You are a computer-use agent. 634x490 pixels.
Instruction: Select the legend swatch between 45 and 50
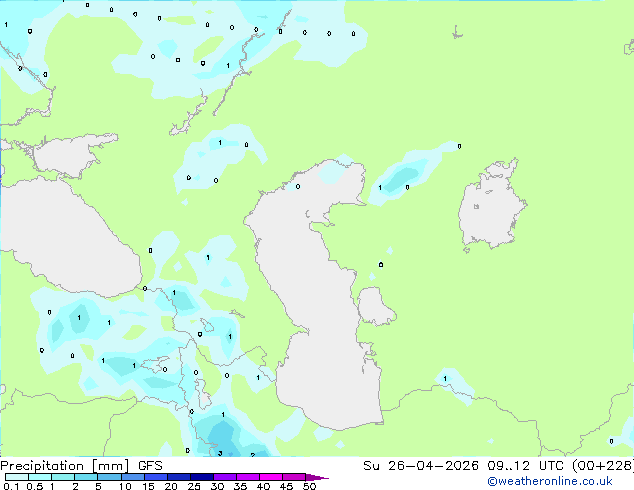(x=293, y=477)
